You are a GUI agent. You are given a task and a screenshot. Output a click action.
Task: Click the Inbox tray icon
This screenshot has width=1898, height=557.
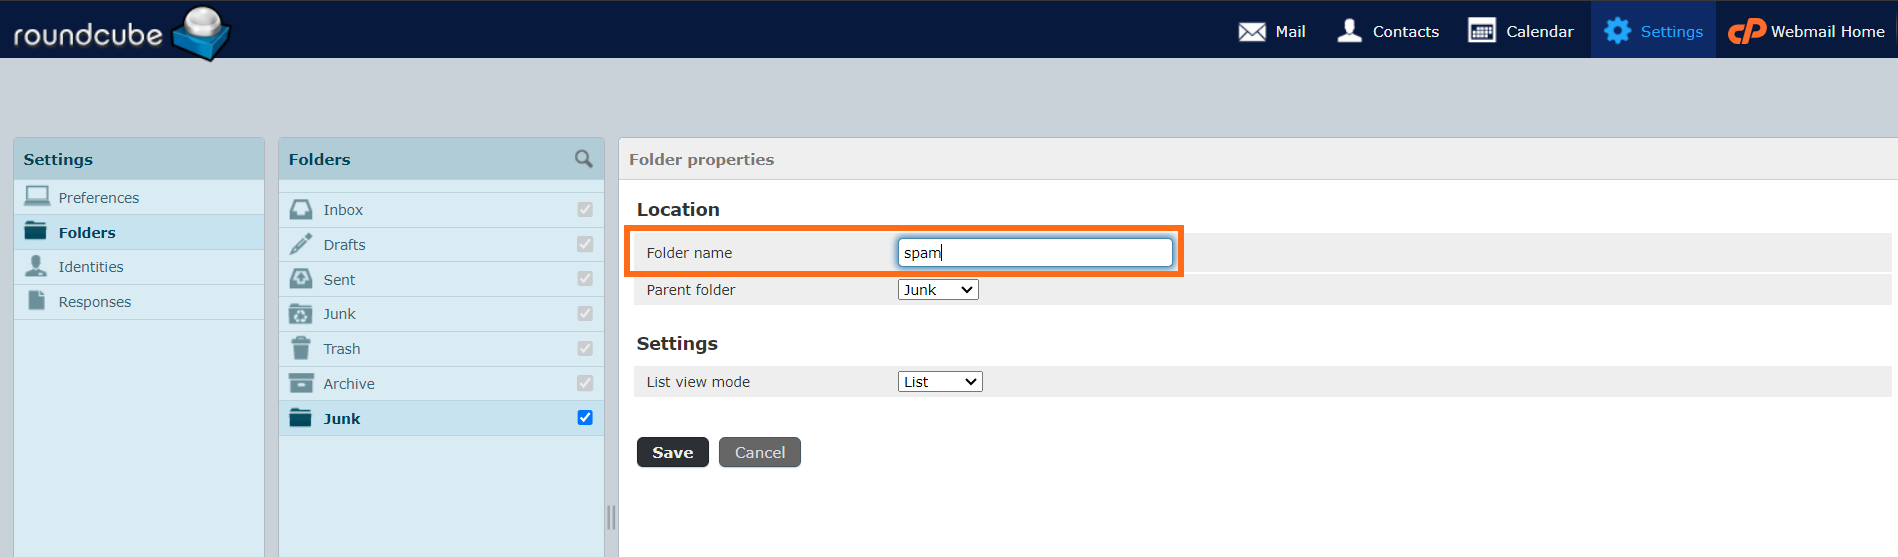(x=301, y=209)
